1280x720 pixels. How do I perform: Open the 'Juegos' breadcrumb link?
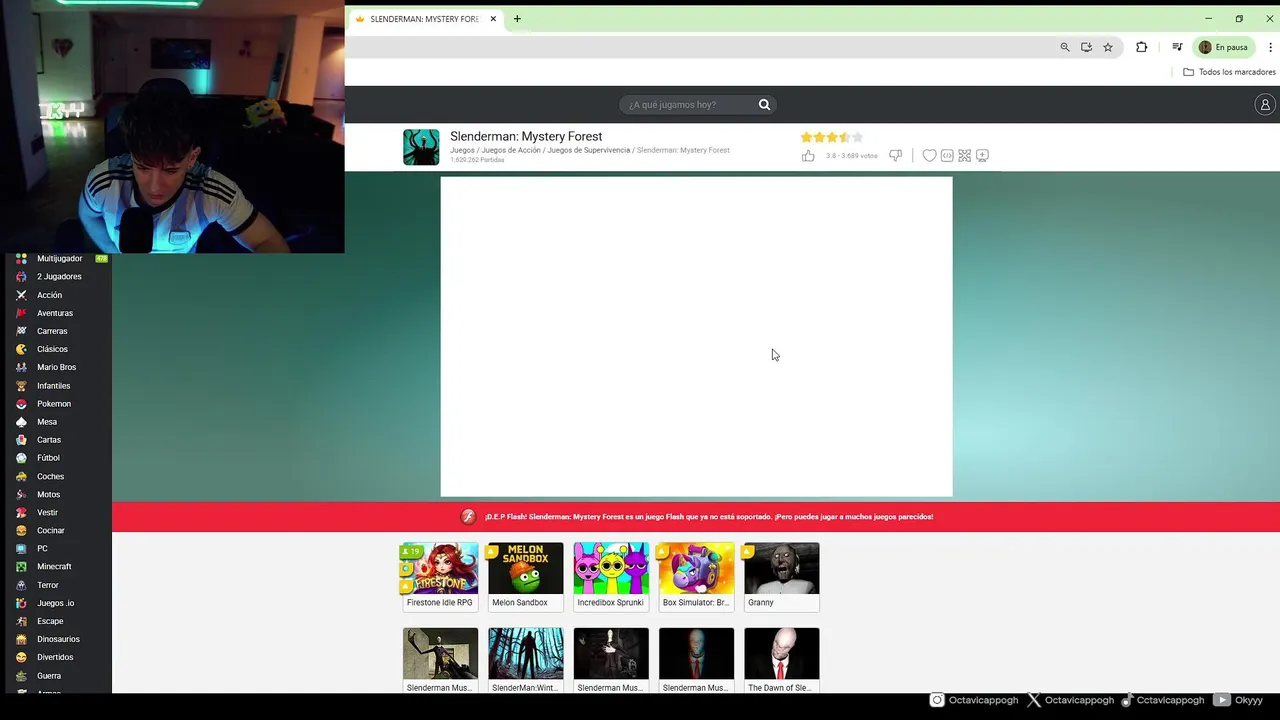pos(462,150)
